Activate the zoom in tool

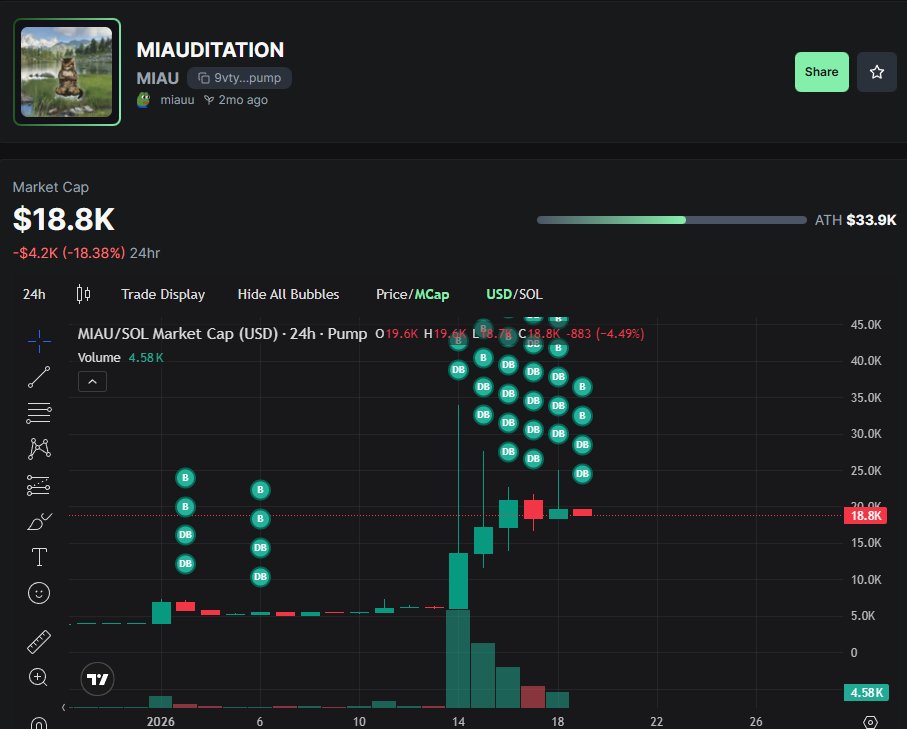pyautogui.click(x=38, y=677)
